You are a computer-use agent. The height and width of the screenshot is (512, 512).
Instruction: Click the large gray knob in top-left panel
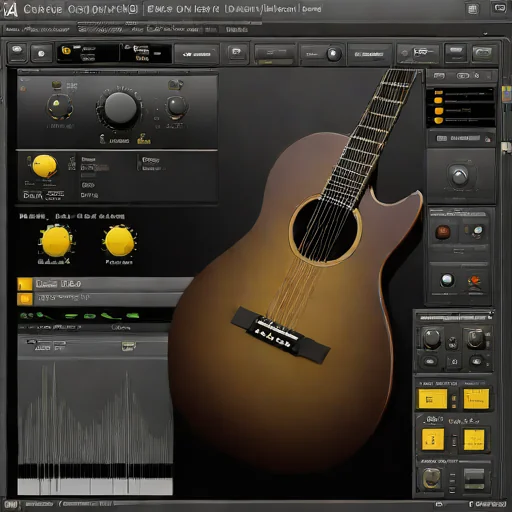pos(120,108)
